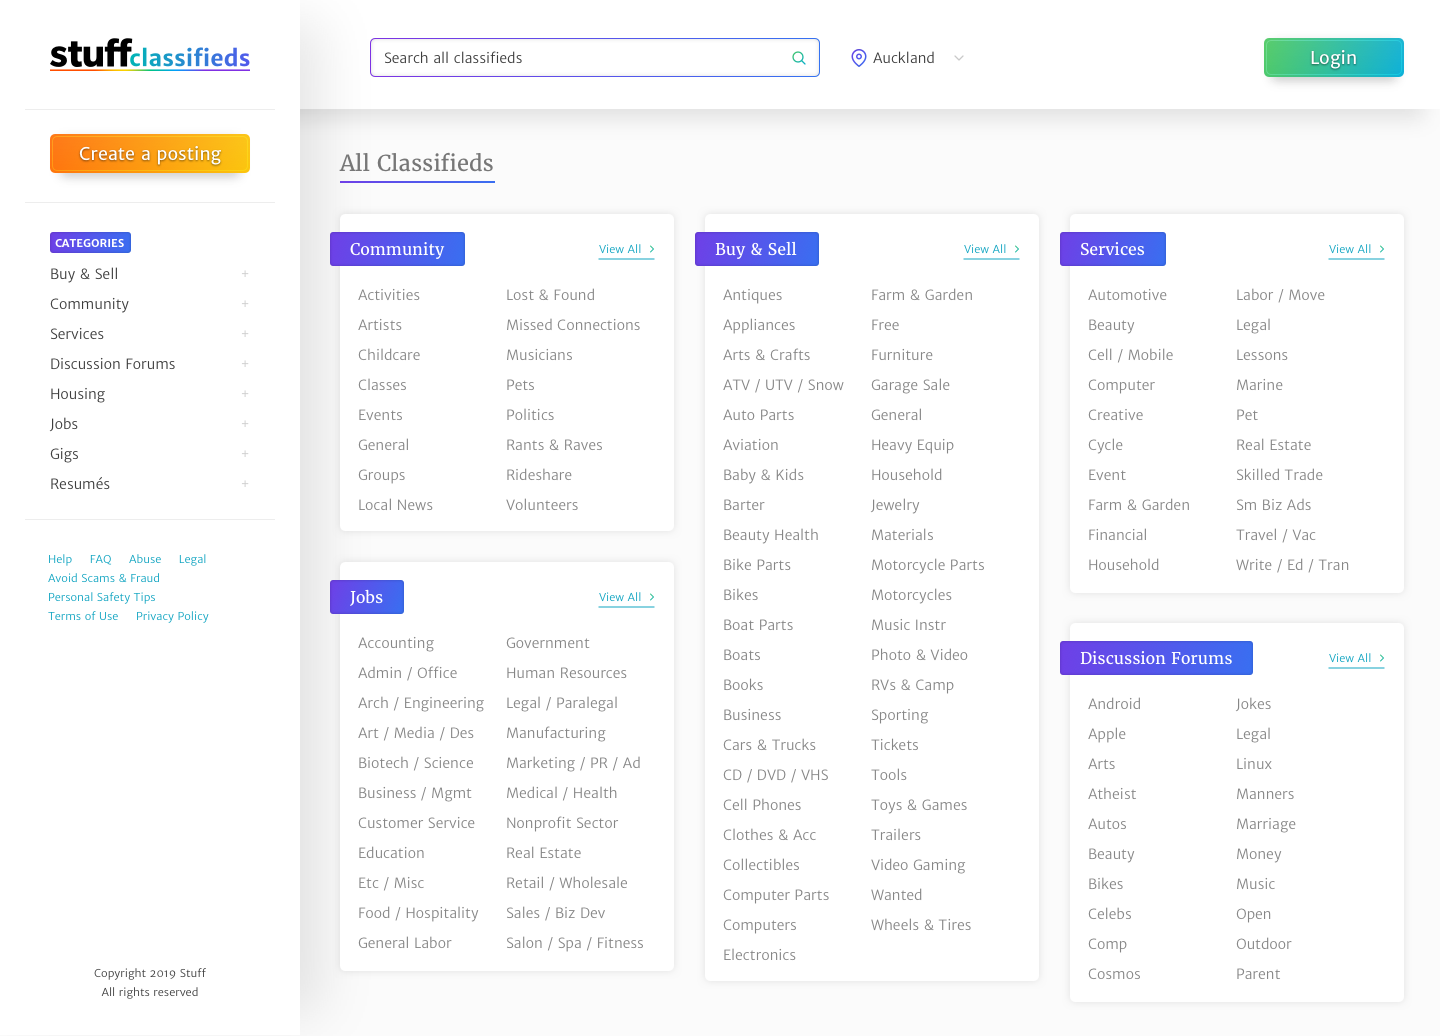This screenshot has height=1036, width=1440.
Task: Open the Discussion Forums section header
Action: [1156, 658]
